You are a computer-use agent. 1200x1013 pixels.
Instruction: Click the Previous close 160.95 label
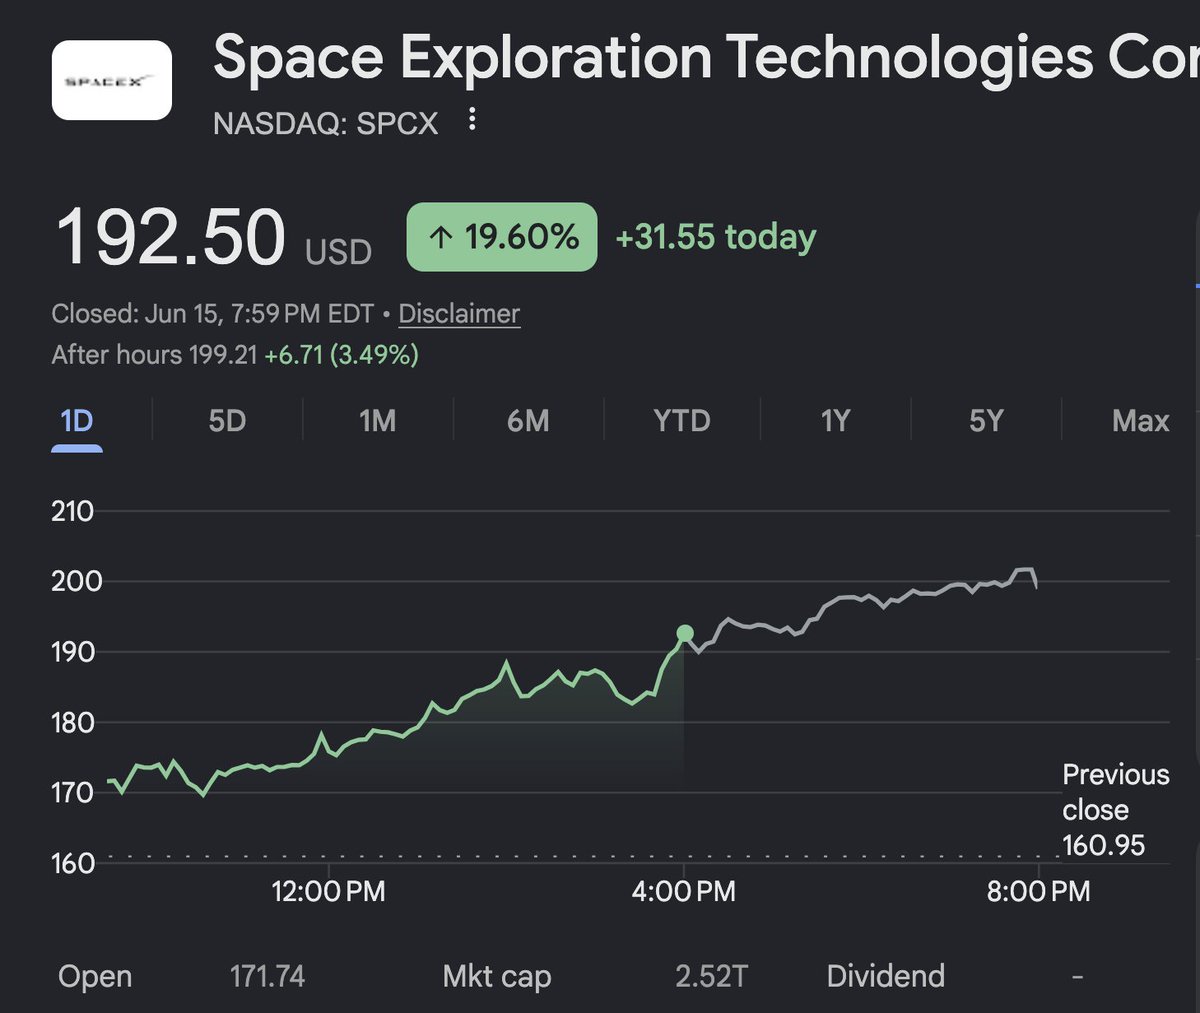pyautogui.click(x=1115, y=810)
